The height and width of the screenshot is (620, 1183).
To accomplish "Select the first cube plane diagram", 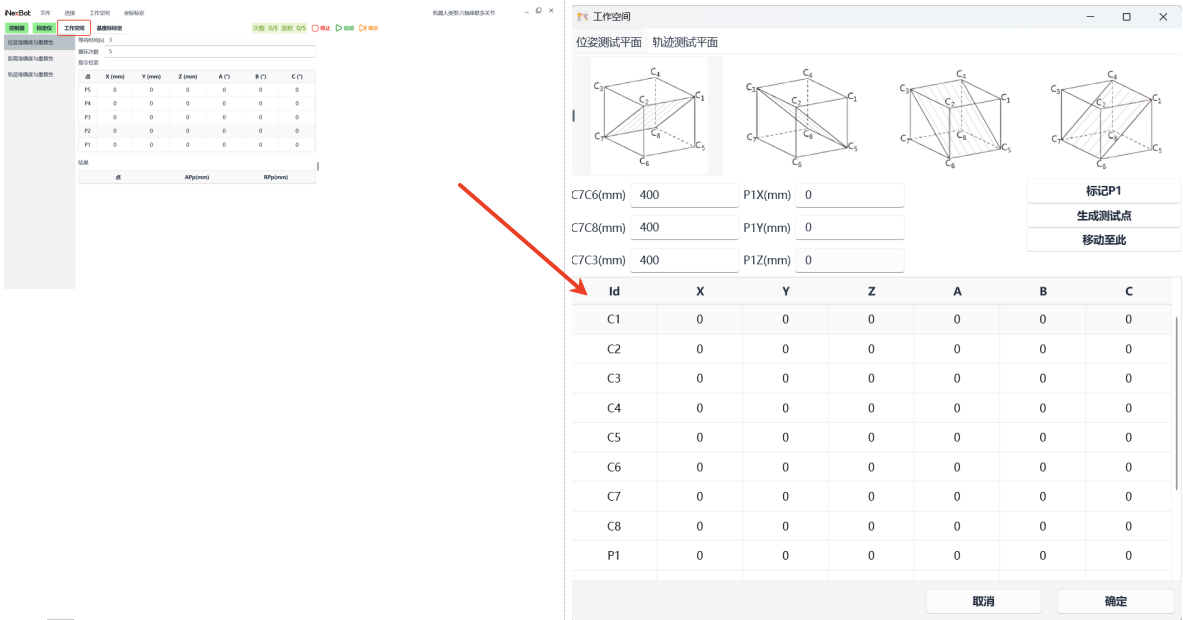I will coord(649,116).
